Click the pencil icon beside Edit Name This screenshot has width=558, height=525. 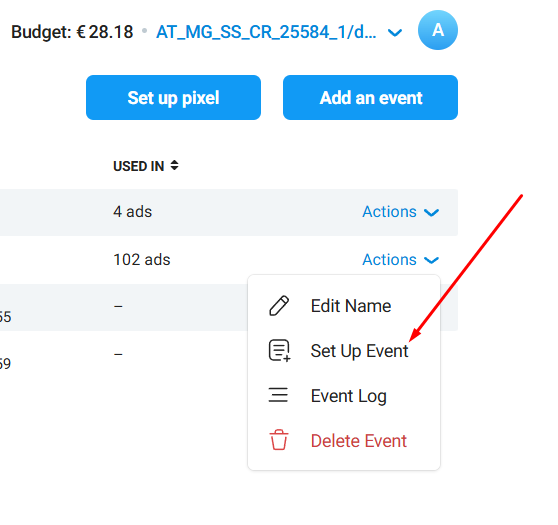[x=279, y=306]
